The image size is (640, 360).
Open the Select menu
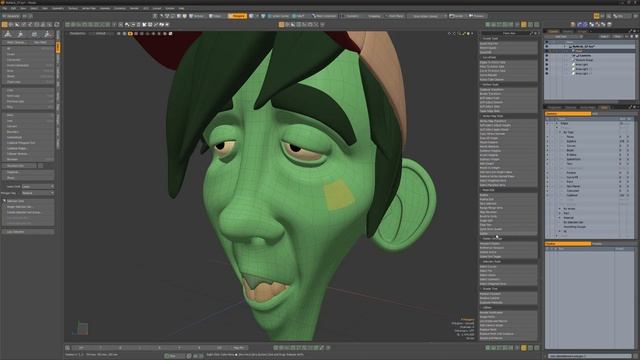click(x=34, y=8)
